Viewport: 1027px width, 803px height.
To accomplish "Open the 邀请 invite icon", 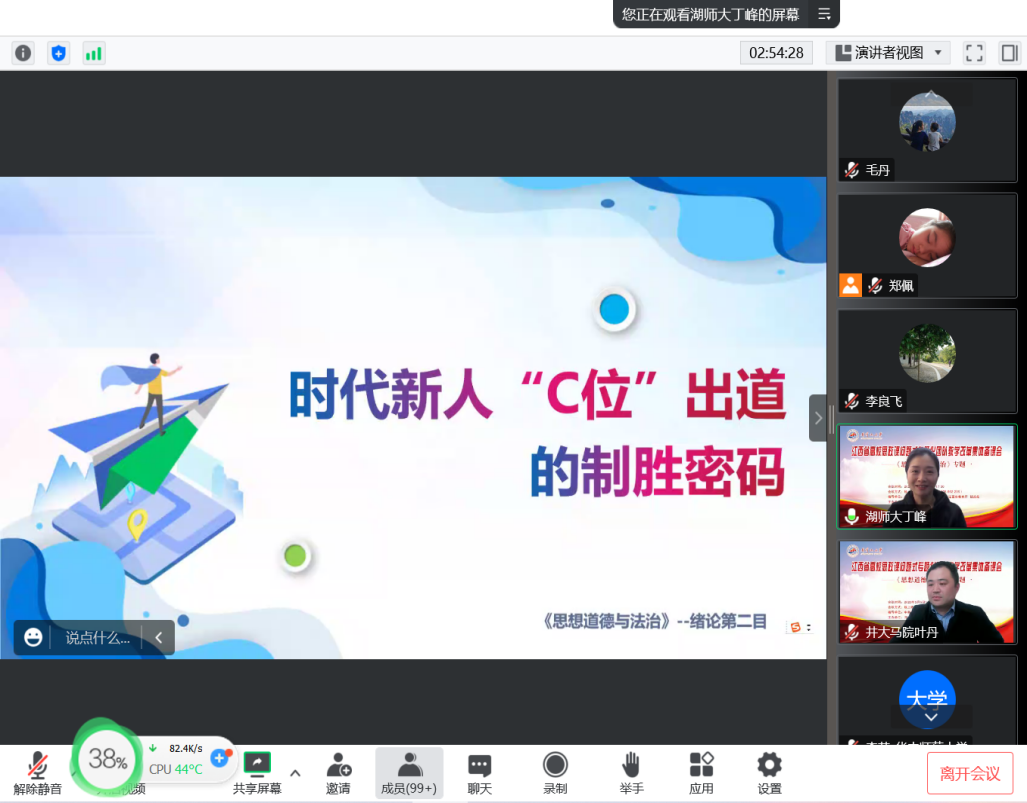I will coord(338,772).
